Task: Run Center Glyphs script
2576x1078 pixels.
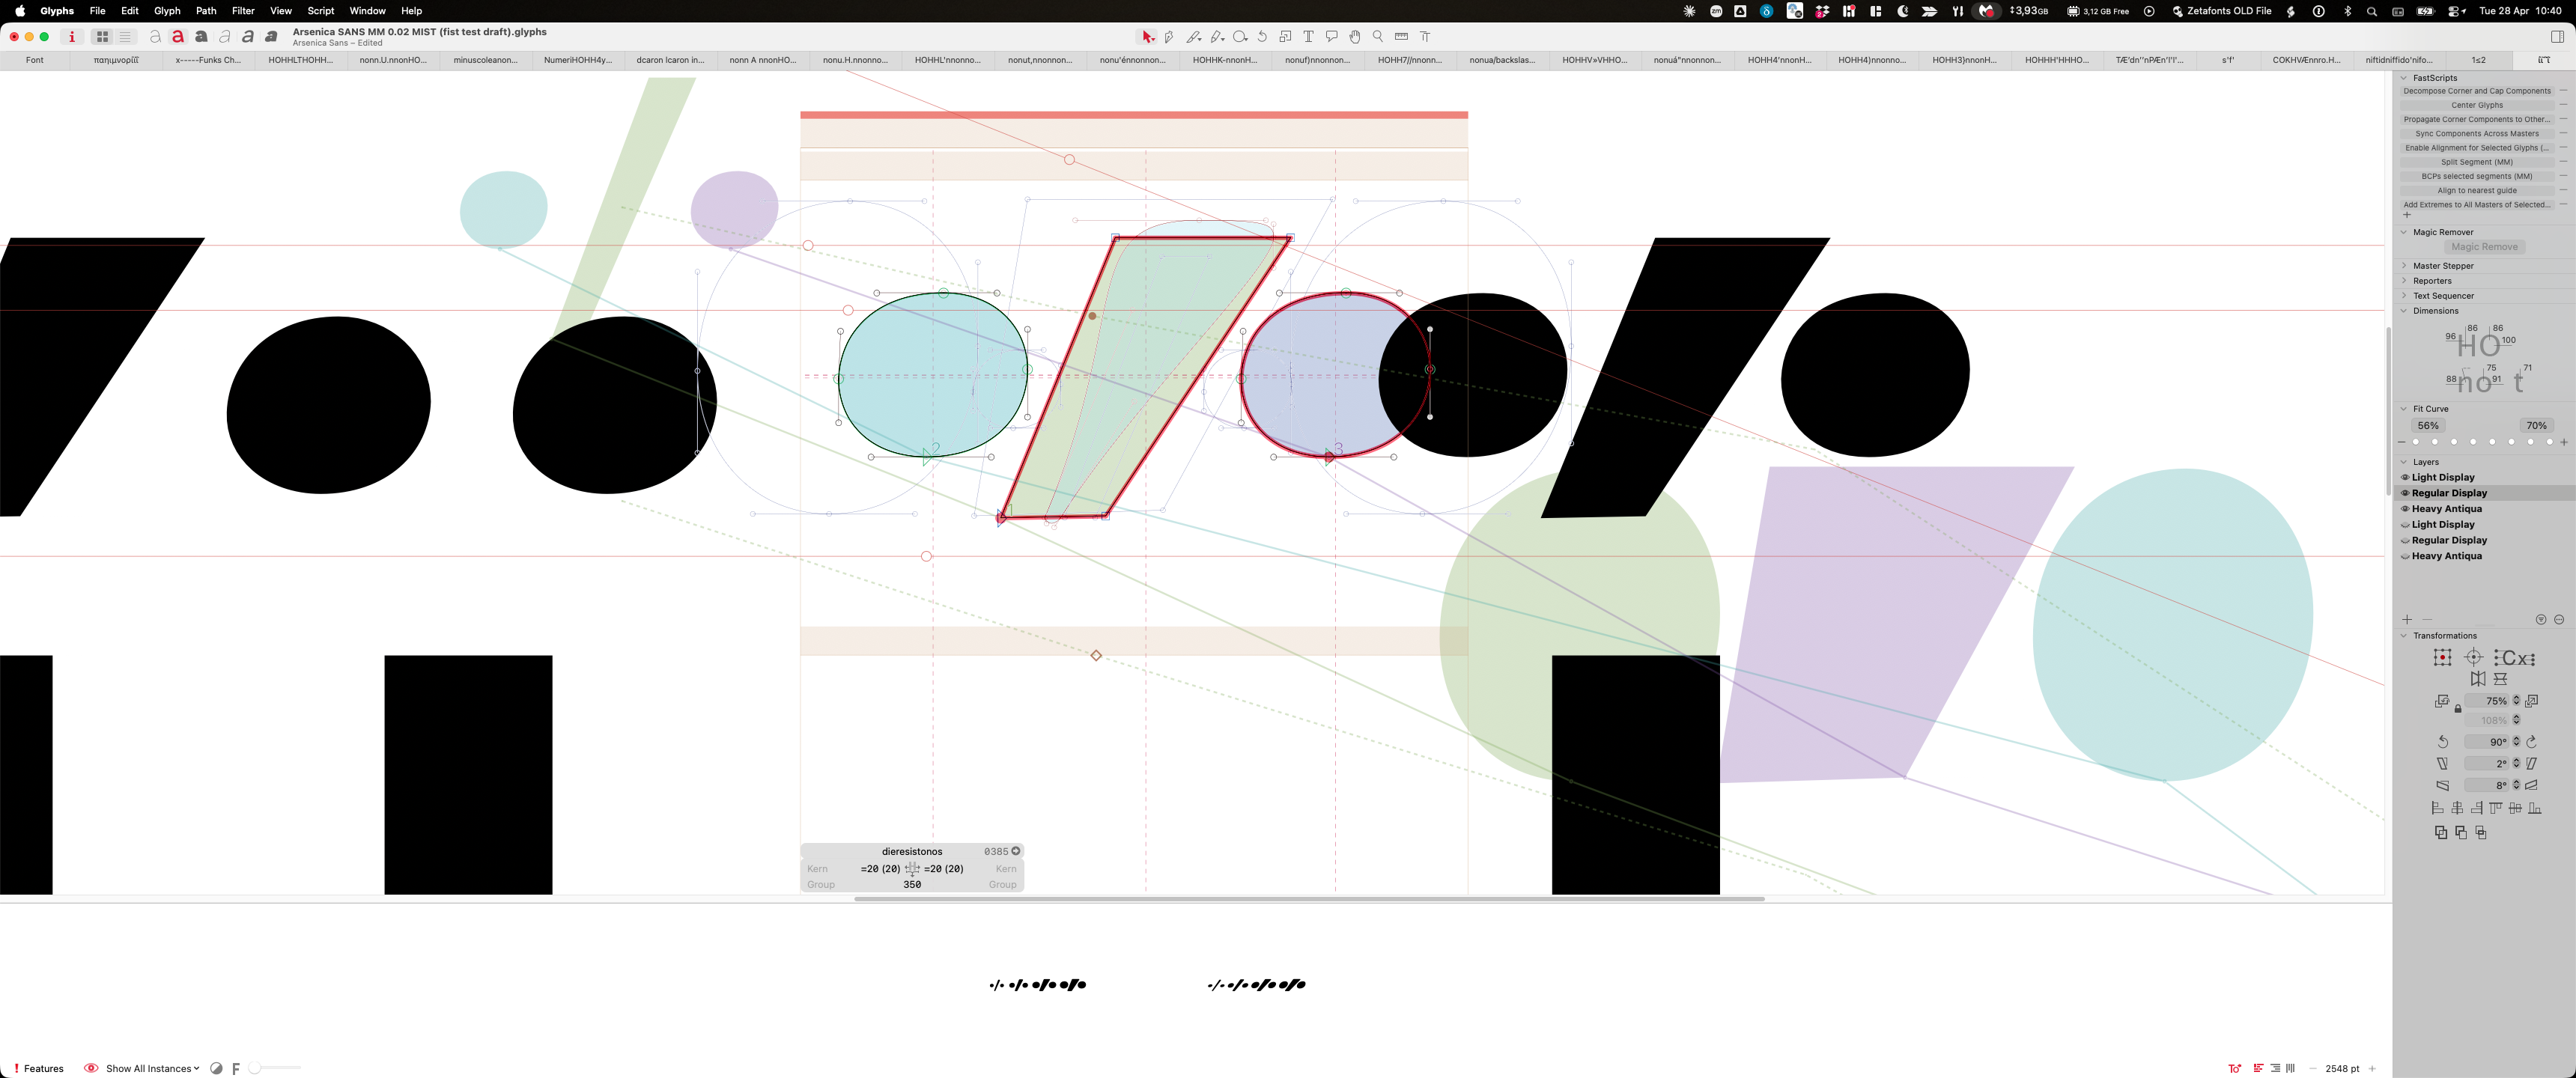Action: tap(2477, 105)
